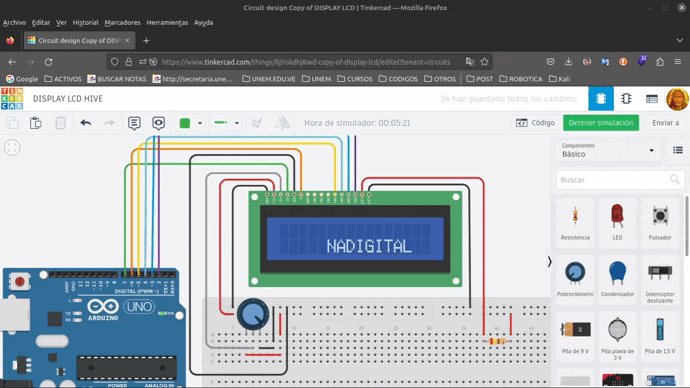Collapse the components panel chevron
Image resolution: width=690 pixels, height=388 pixels.
tap(549, 262)
